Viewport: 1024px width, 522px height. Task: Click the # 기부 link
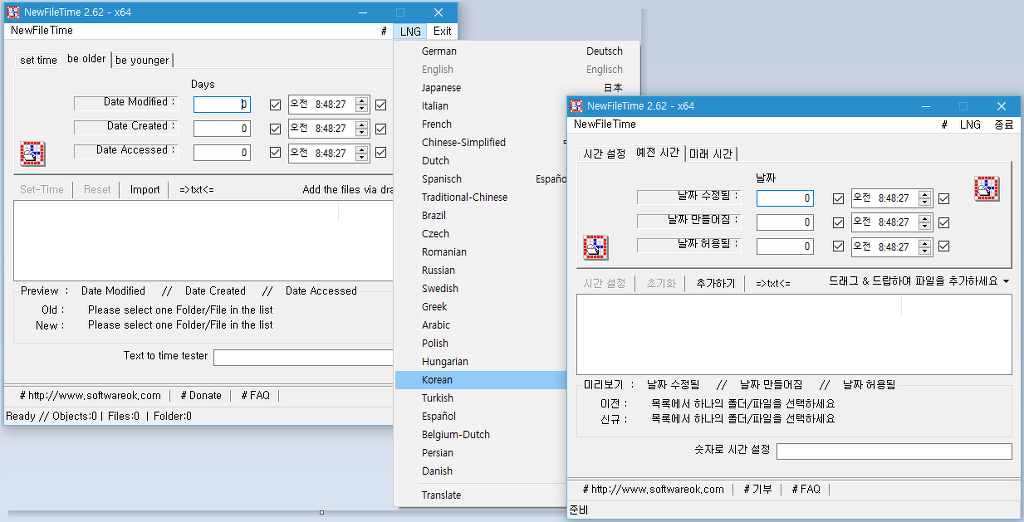coord(758,489)
